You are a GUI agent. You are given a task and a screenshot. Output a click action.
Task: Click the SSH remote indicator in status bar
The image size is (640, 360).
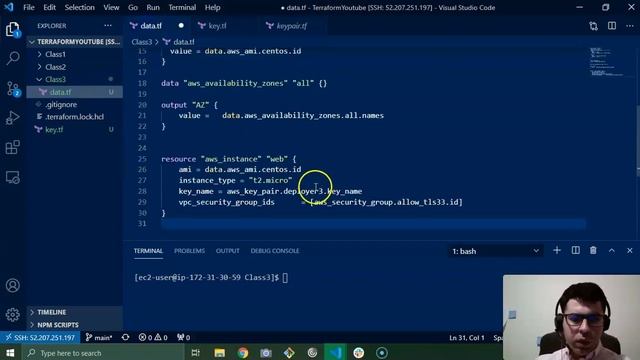(x=40, y=338)
